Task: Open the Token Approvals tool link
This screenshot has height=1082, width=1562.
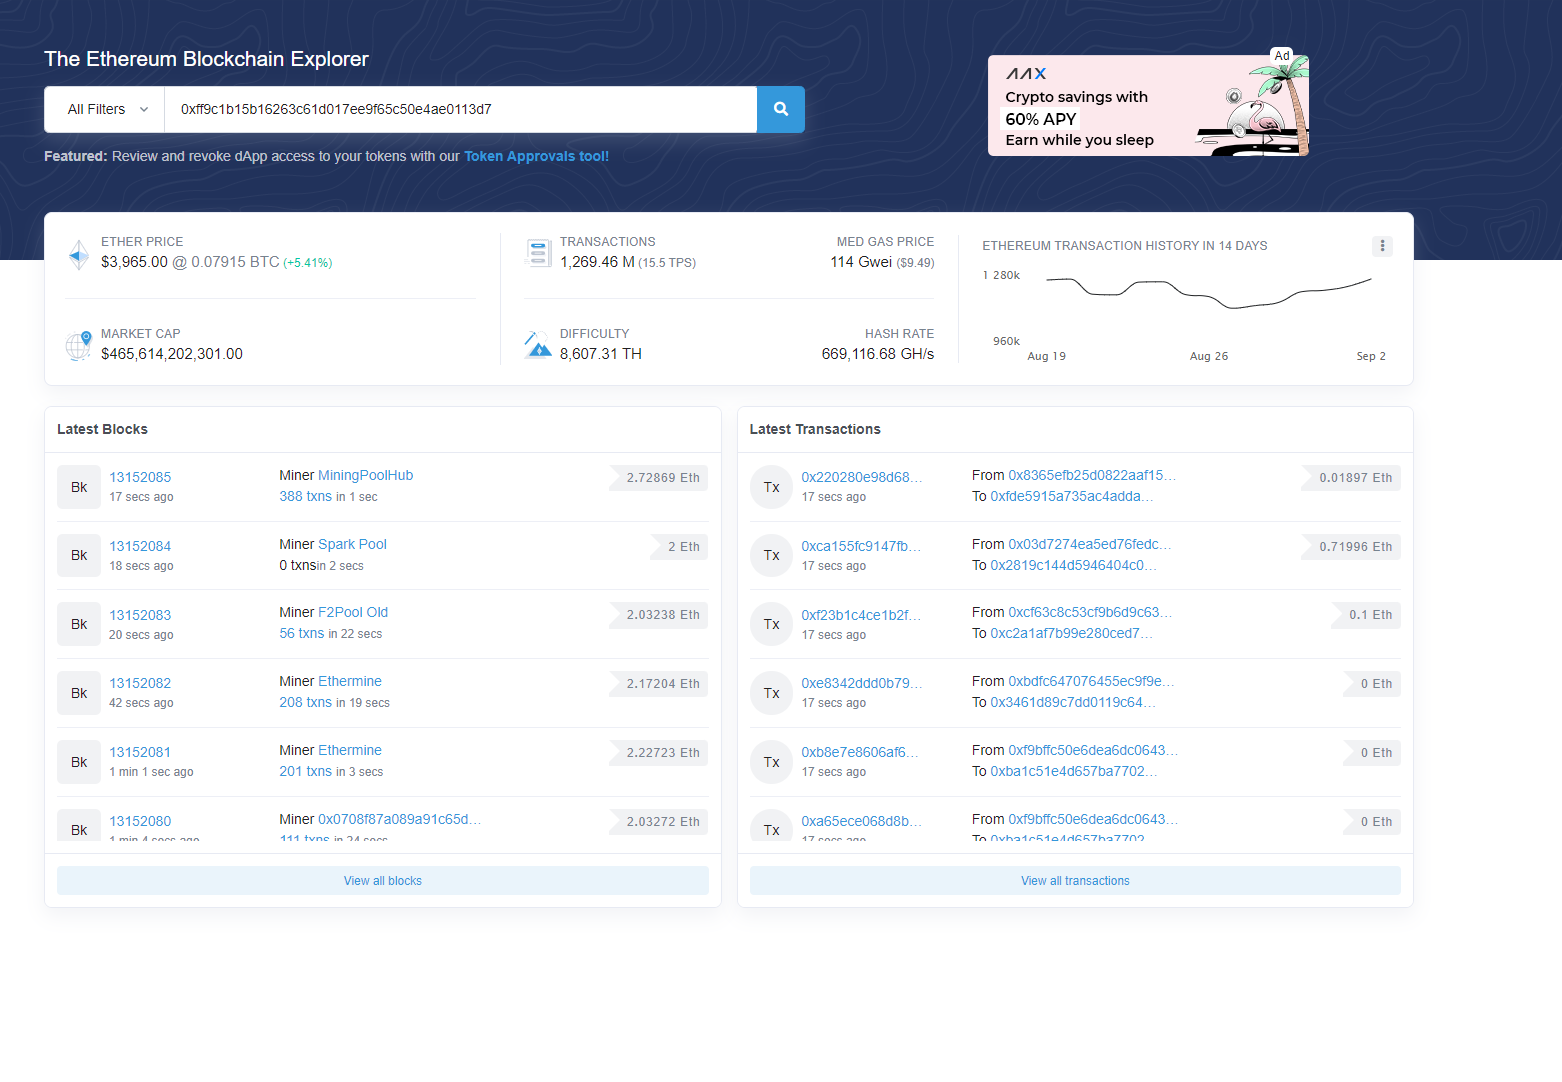Action: pyautogui.click(x=536, y=156)
